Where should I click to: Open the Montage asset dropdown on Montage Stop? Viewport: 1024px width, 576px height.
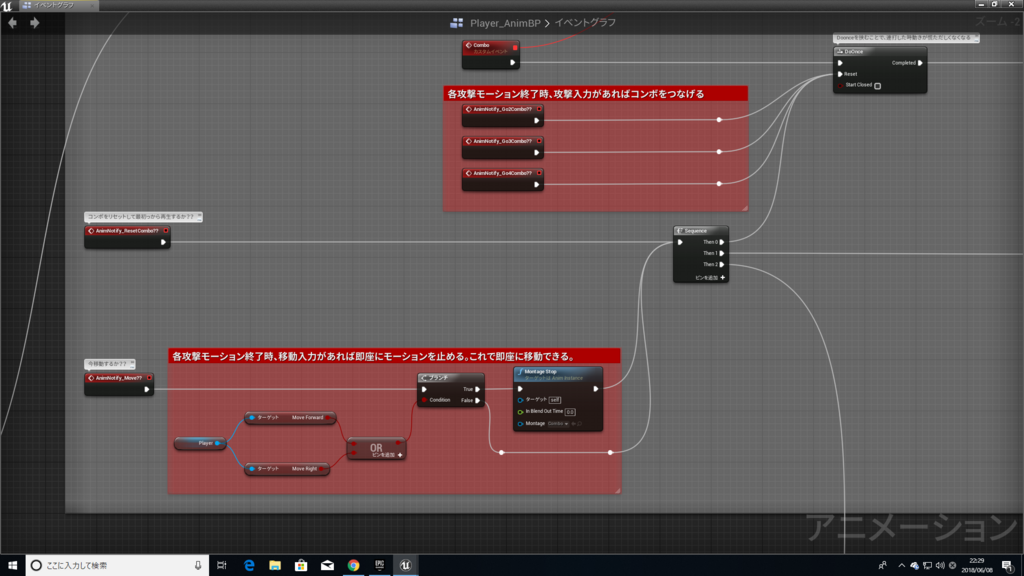click(x=558, y=424)
